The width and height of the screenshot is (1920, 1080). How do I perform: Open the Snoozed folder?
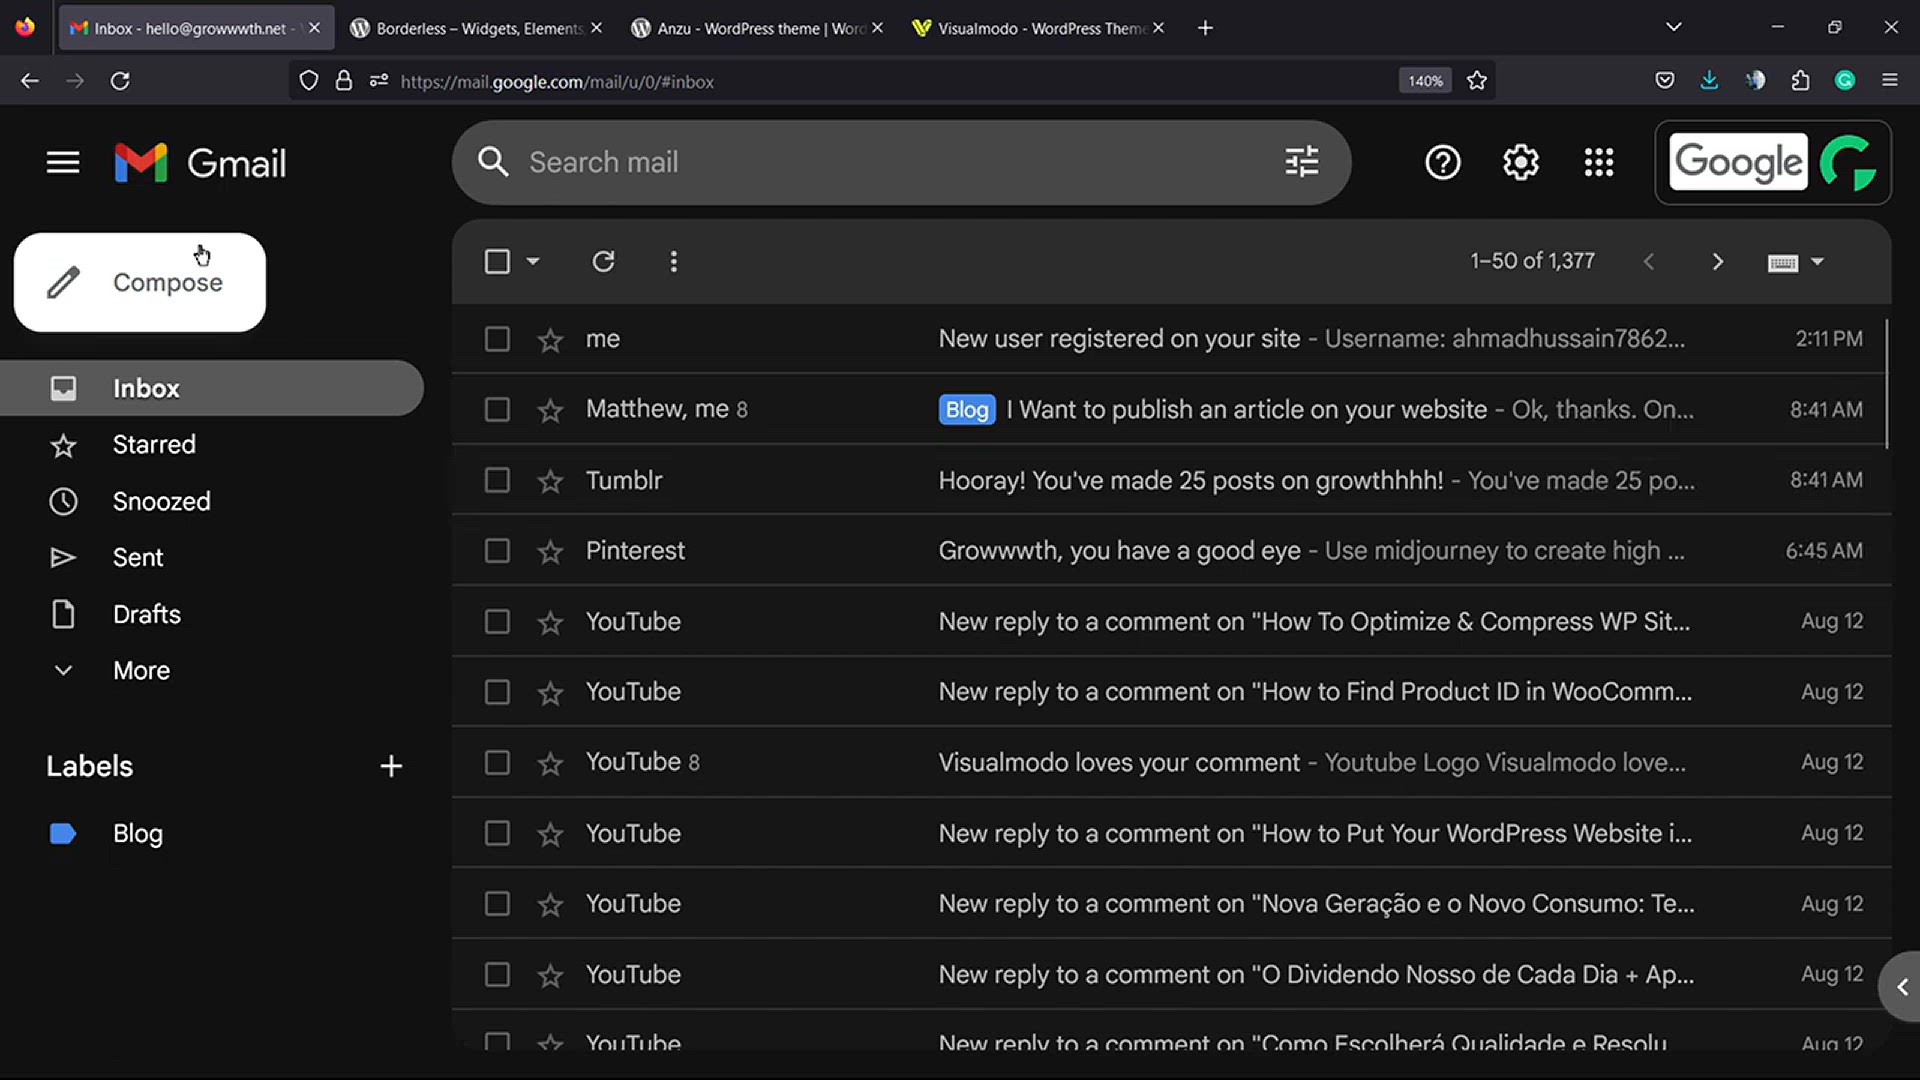pos(212,501)
